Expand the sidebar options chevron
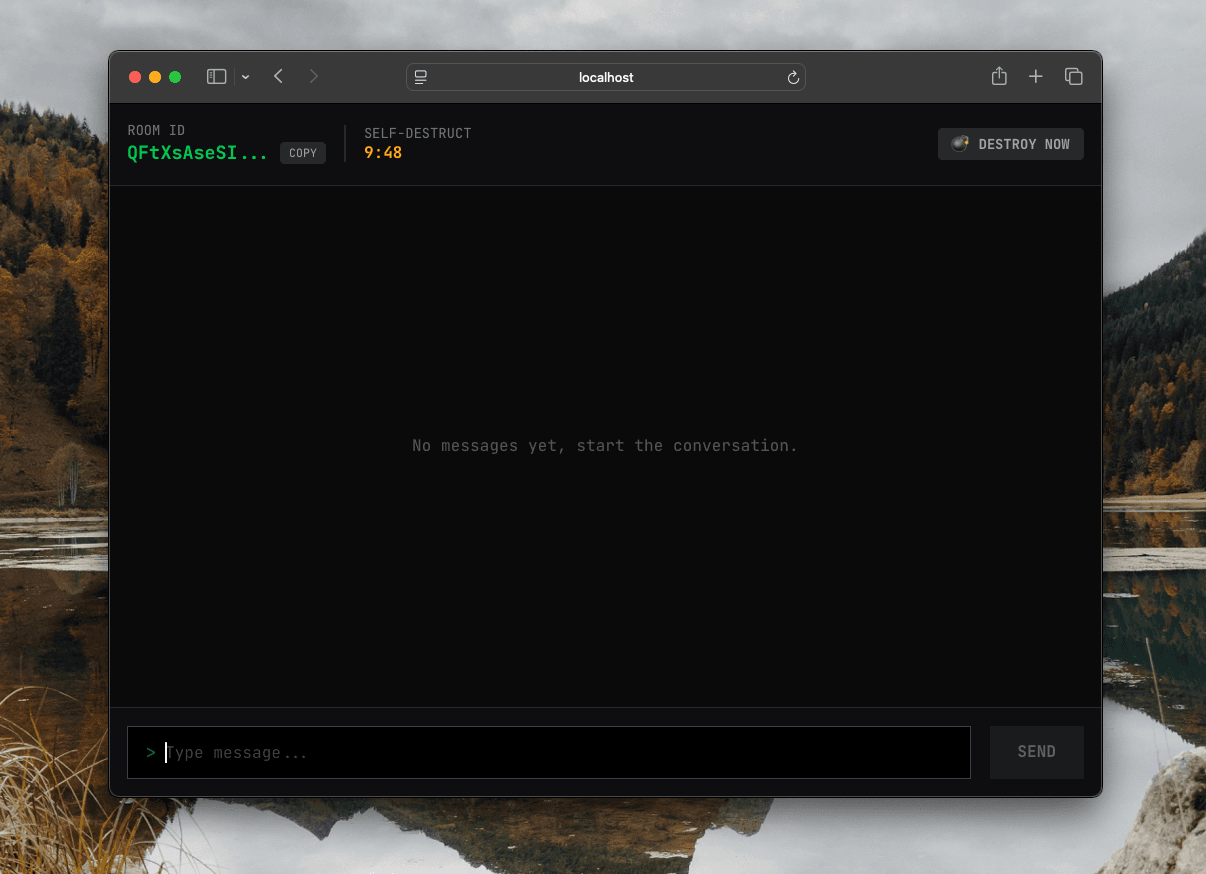Image resolution: width=1206 pixels, height=874 pixels. tap(245, 76)
